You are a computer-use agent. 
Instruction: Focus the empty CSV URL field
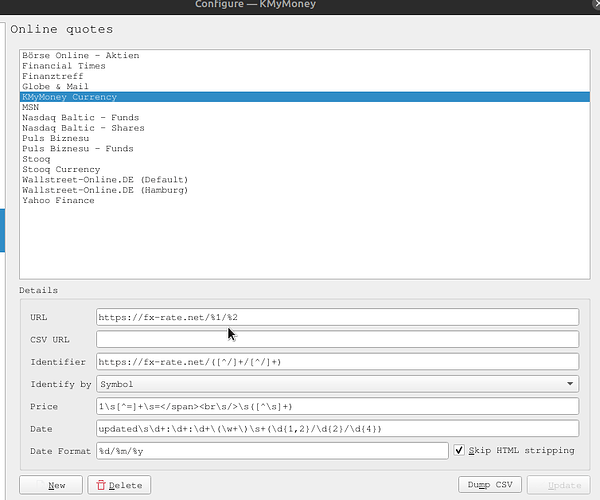[337, 339]
